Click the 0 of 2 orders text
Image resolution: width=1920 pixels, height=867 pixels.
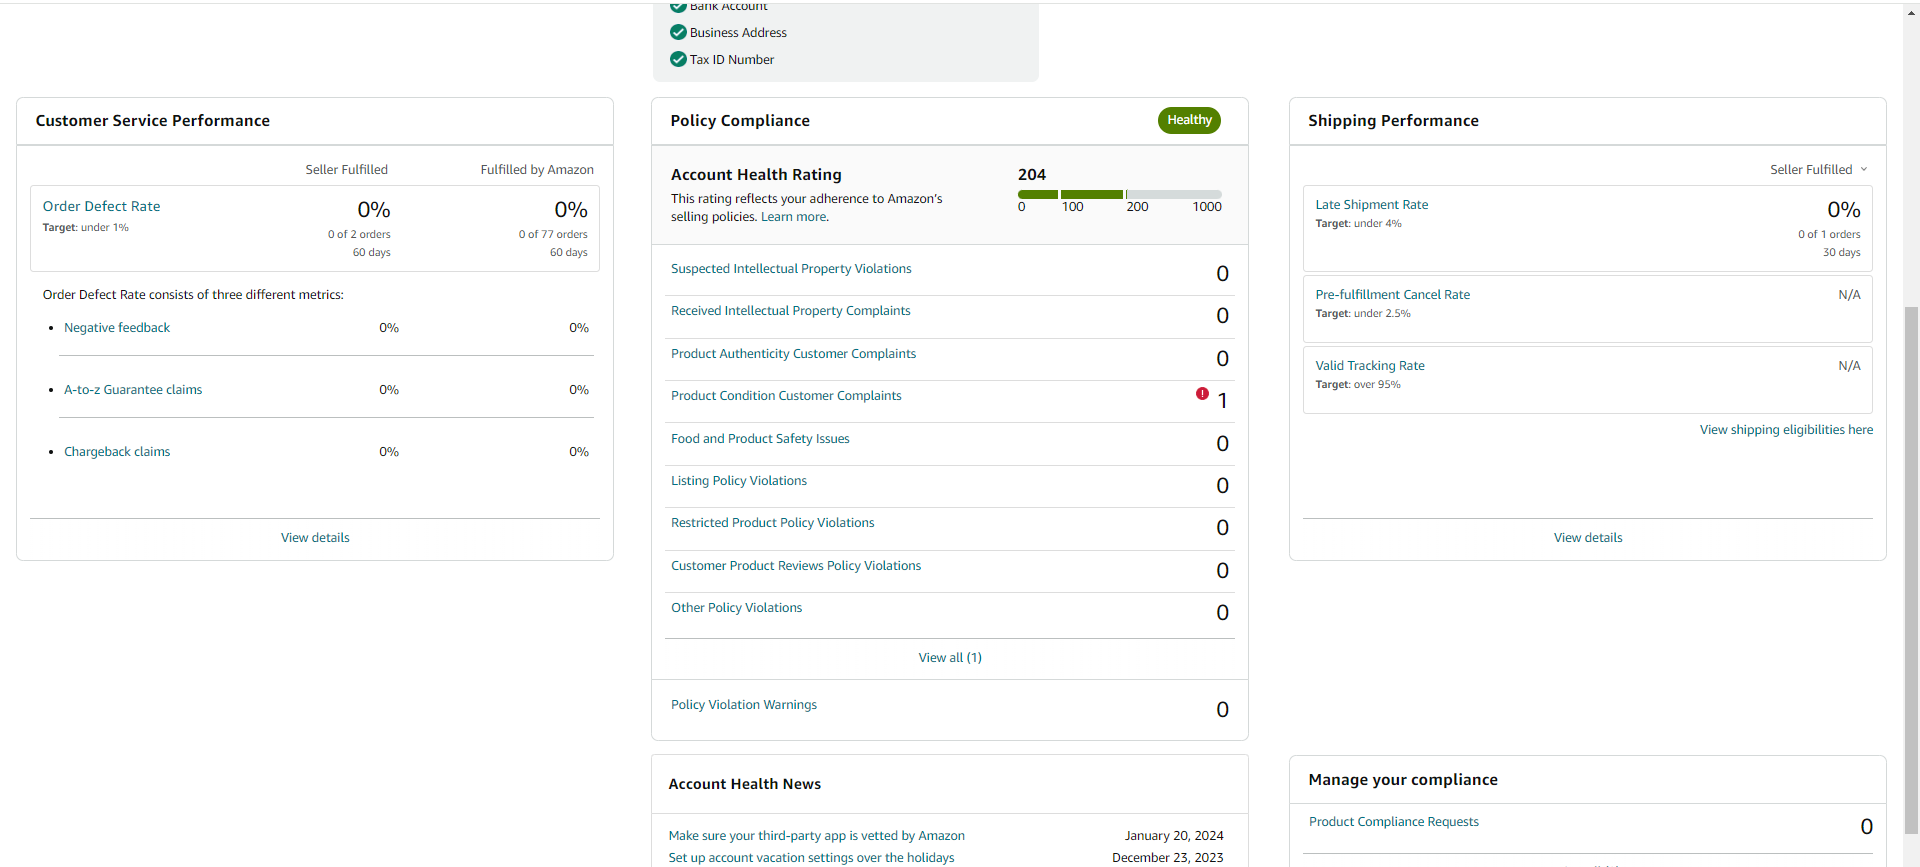tap(359, 235)
